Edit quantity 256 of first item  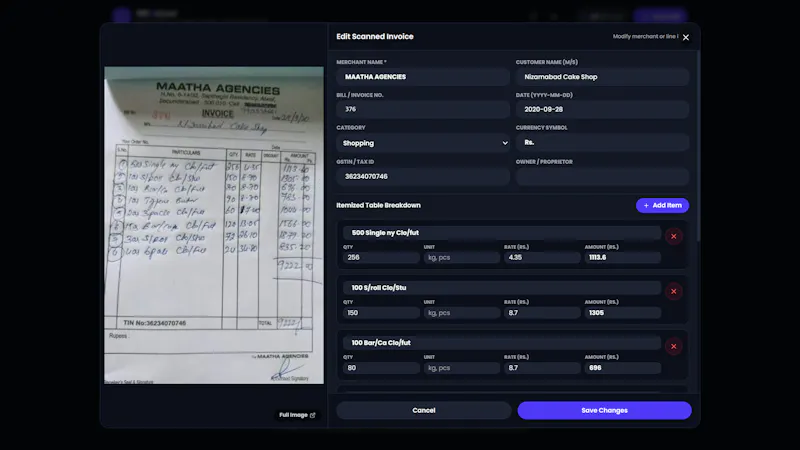pyautogui.click(x=381, y=258)
